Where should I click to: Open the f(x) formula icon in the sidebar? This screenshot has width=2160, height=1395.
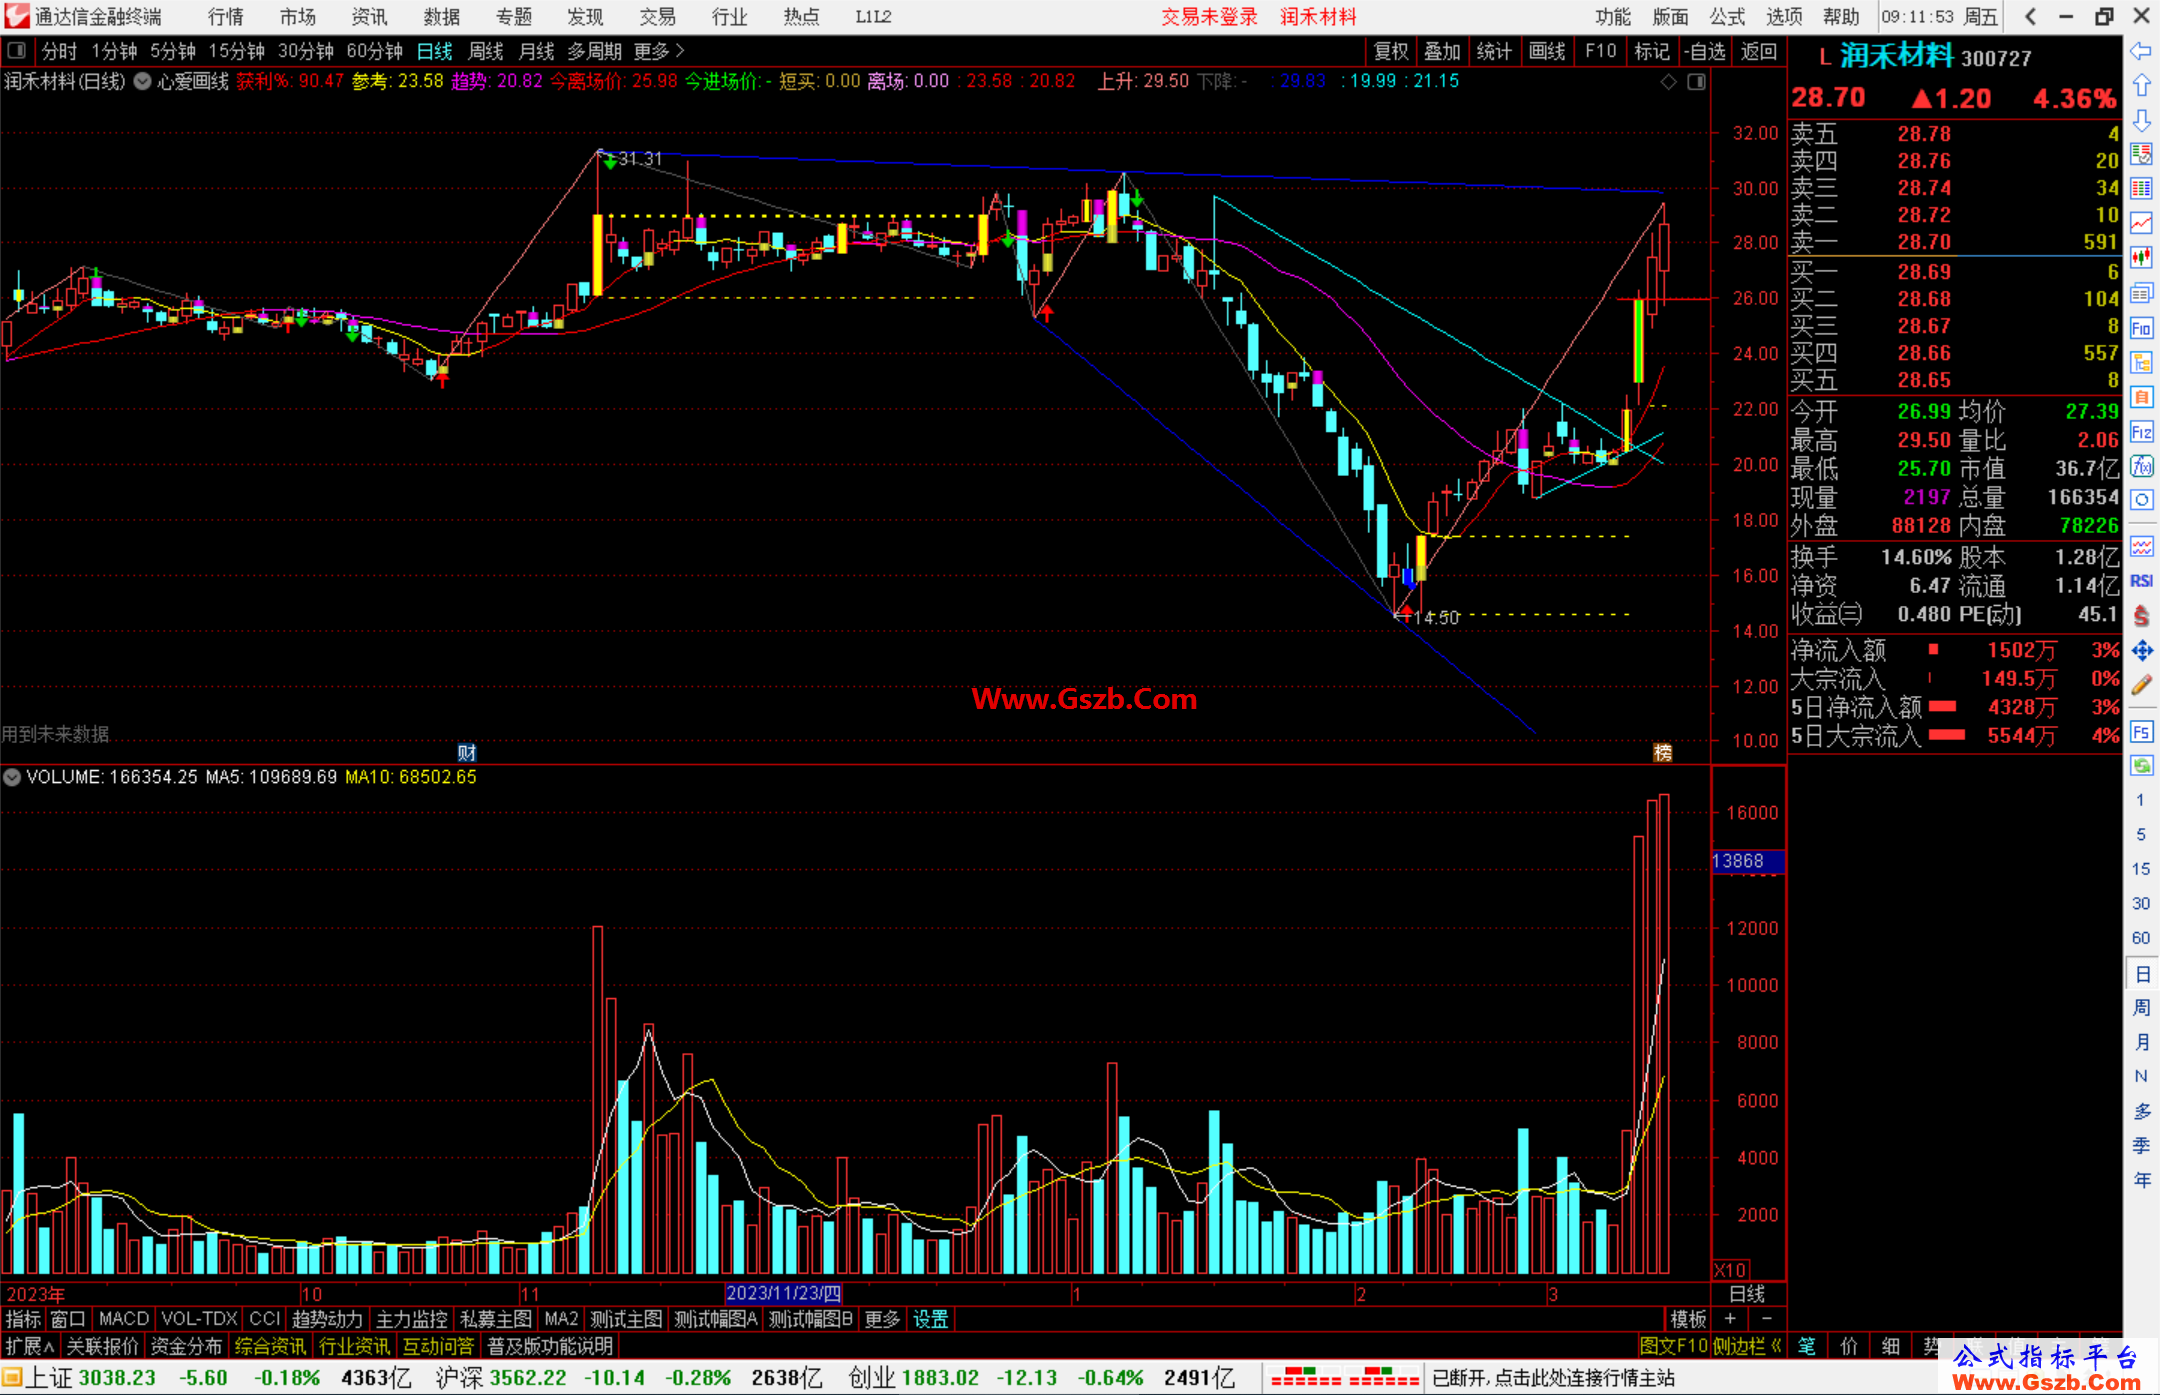(2141, 466)
